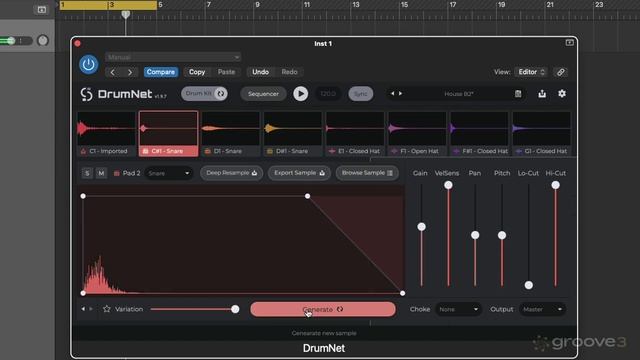Toggle the Sync button
640x360 pixels.
[x=360, y=94]
